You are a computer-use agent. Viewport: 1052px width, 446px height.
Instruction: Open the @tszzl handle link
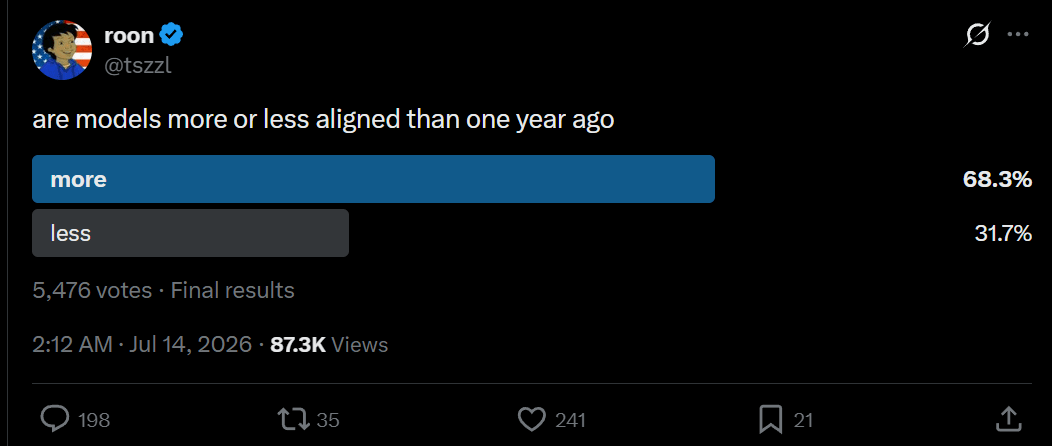click(x=138, y=66)
